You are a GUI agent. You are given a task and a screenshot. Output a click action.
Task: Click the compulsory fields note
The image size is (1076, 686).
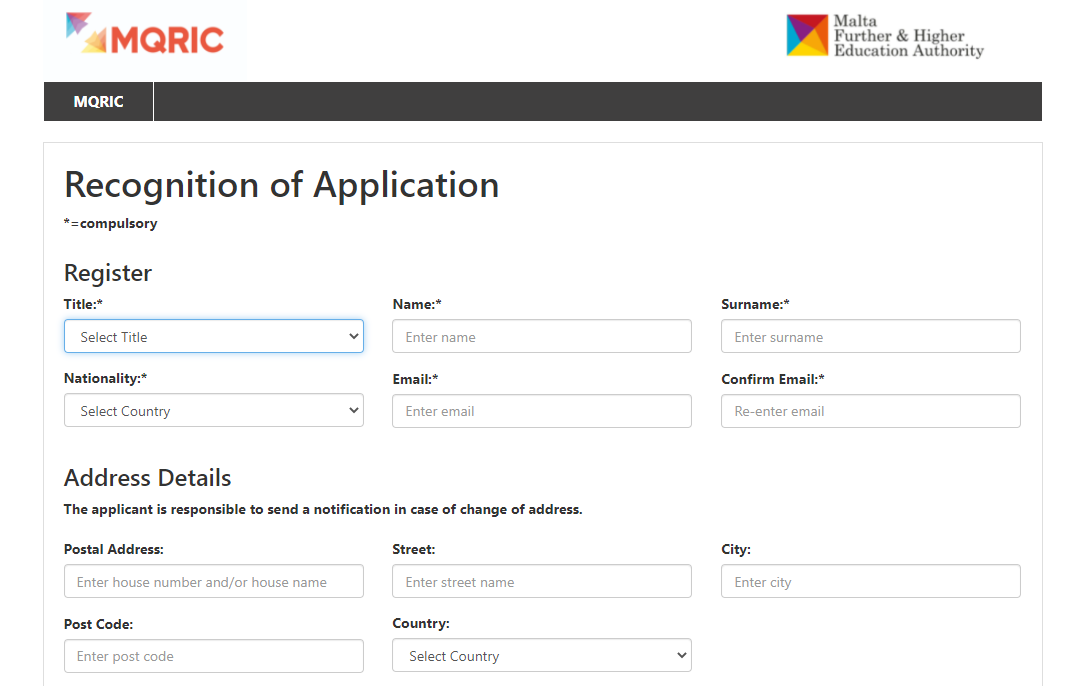point(110,223)
